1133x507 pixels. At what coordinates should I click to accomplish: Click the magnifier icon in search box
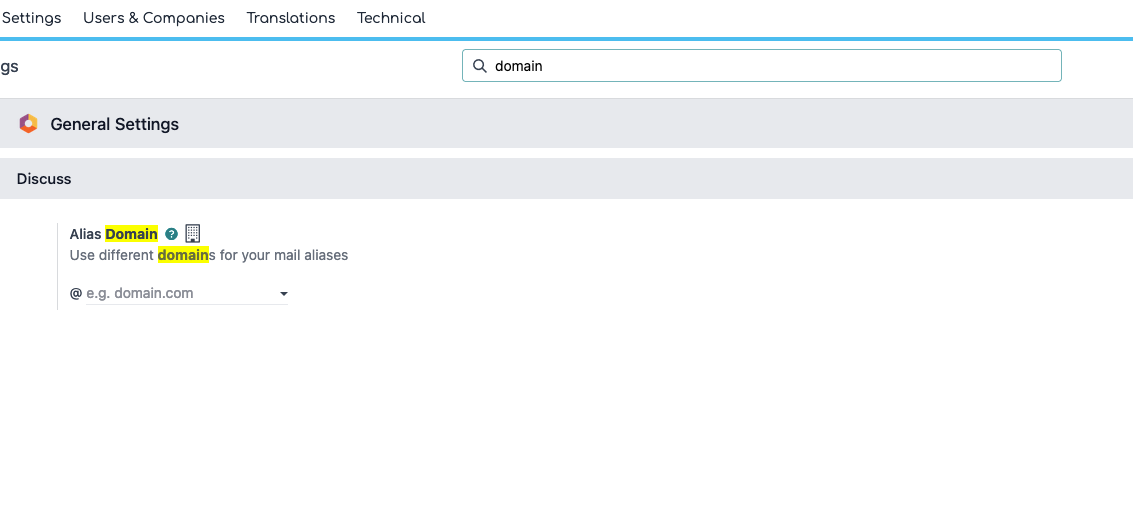tap(479, 66)
